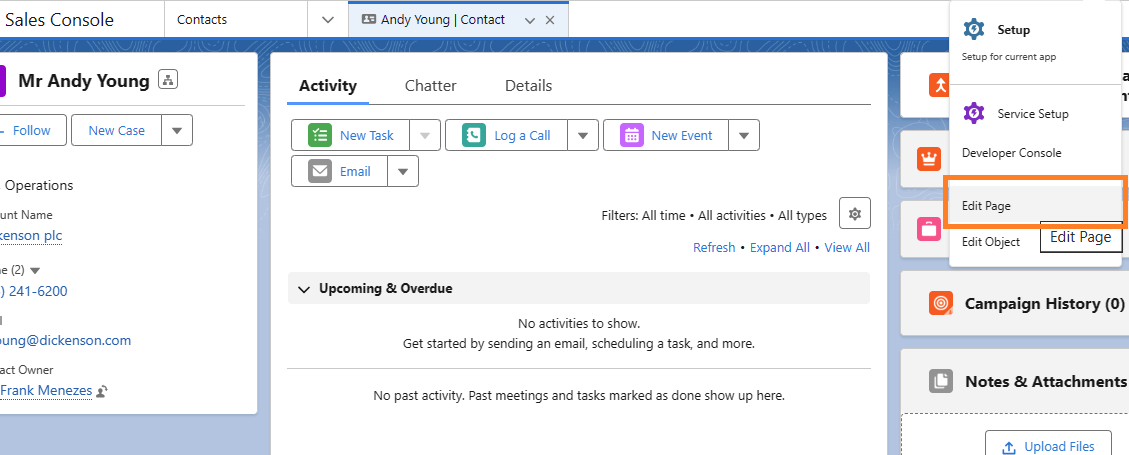Open the Log a Call dropdown arrow
Image resolution: width=1129 pixels, height=455 pixels.
583,135
